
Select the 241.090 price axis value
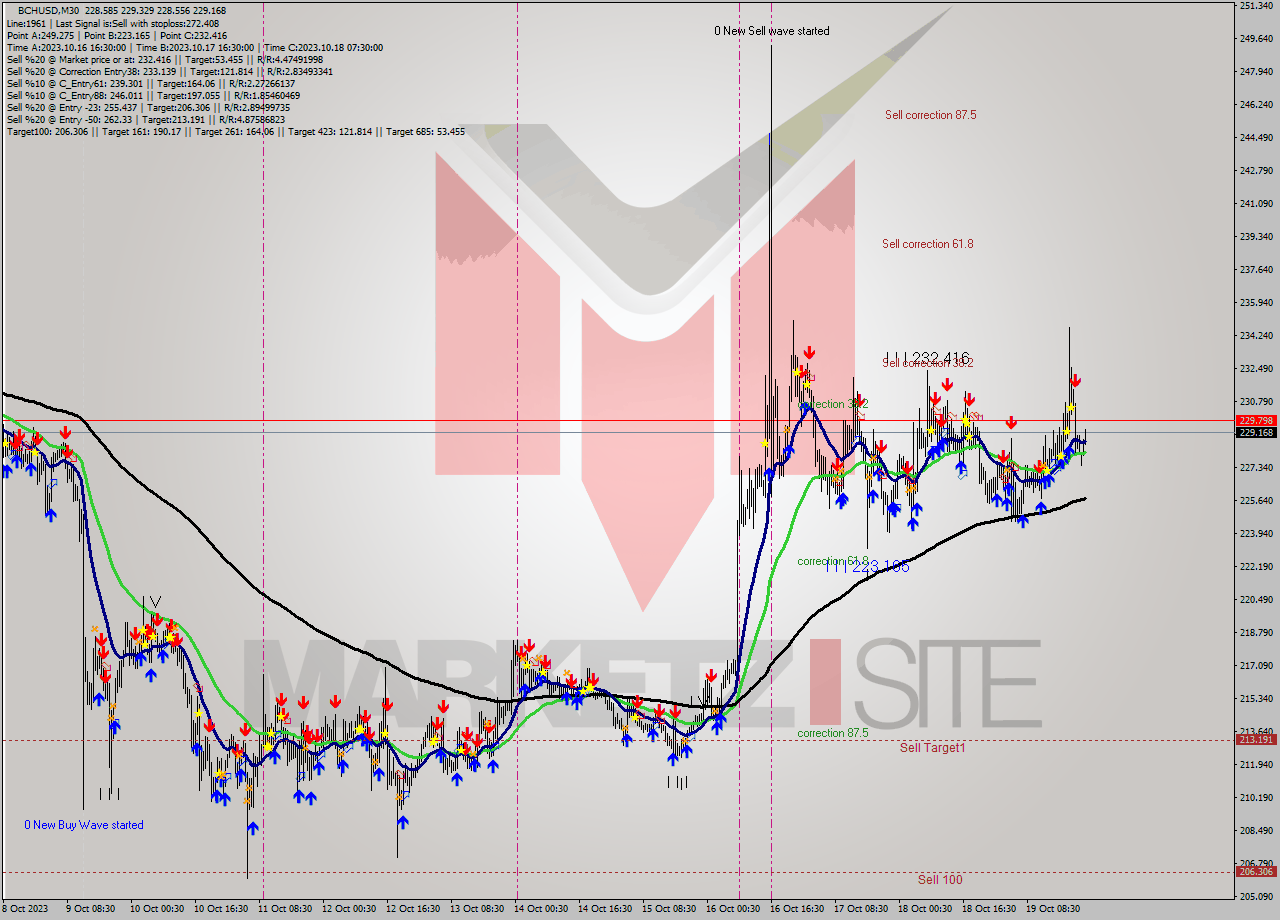point(1255,204)
